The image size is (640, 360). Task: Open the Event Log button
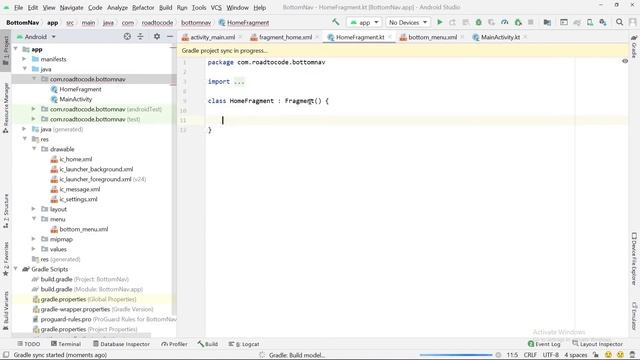(544, 344)
